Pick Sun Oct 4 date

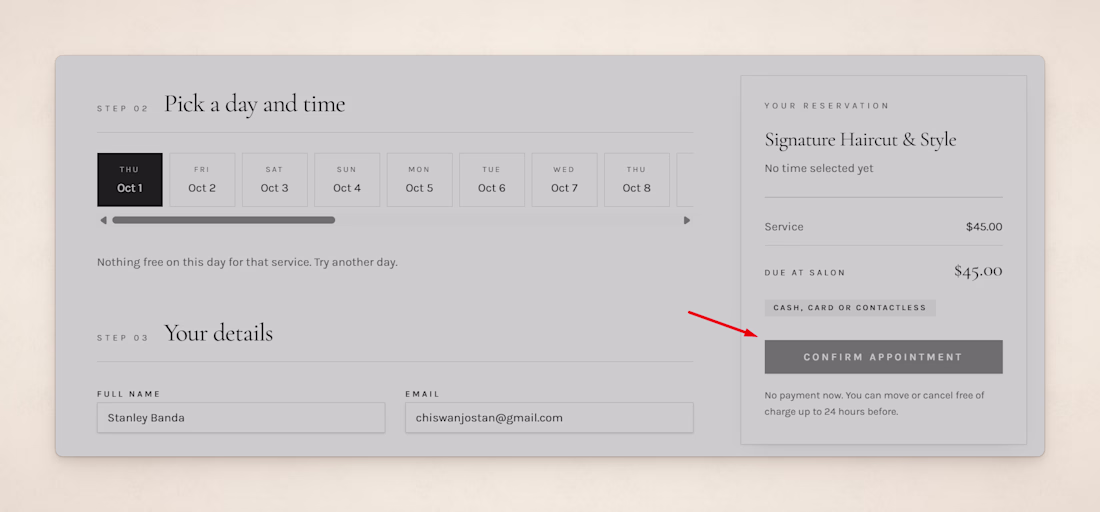(347, 180)
